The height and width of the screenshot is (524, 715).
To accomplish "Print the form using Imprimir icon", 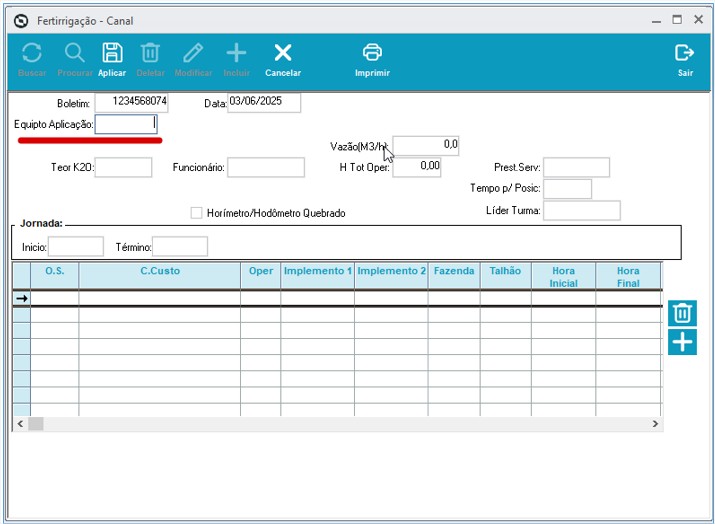I will click(372, 52).
